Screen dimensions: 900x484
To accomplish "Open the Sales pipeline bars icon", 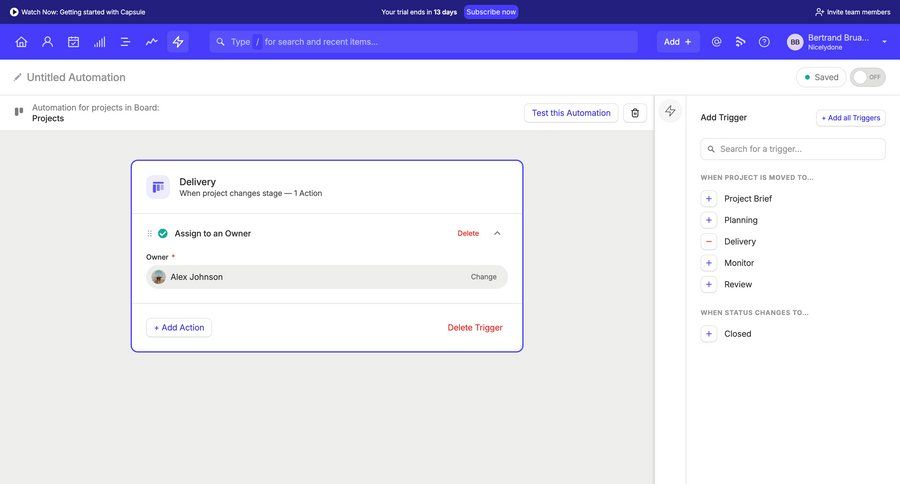I will 99,42.
